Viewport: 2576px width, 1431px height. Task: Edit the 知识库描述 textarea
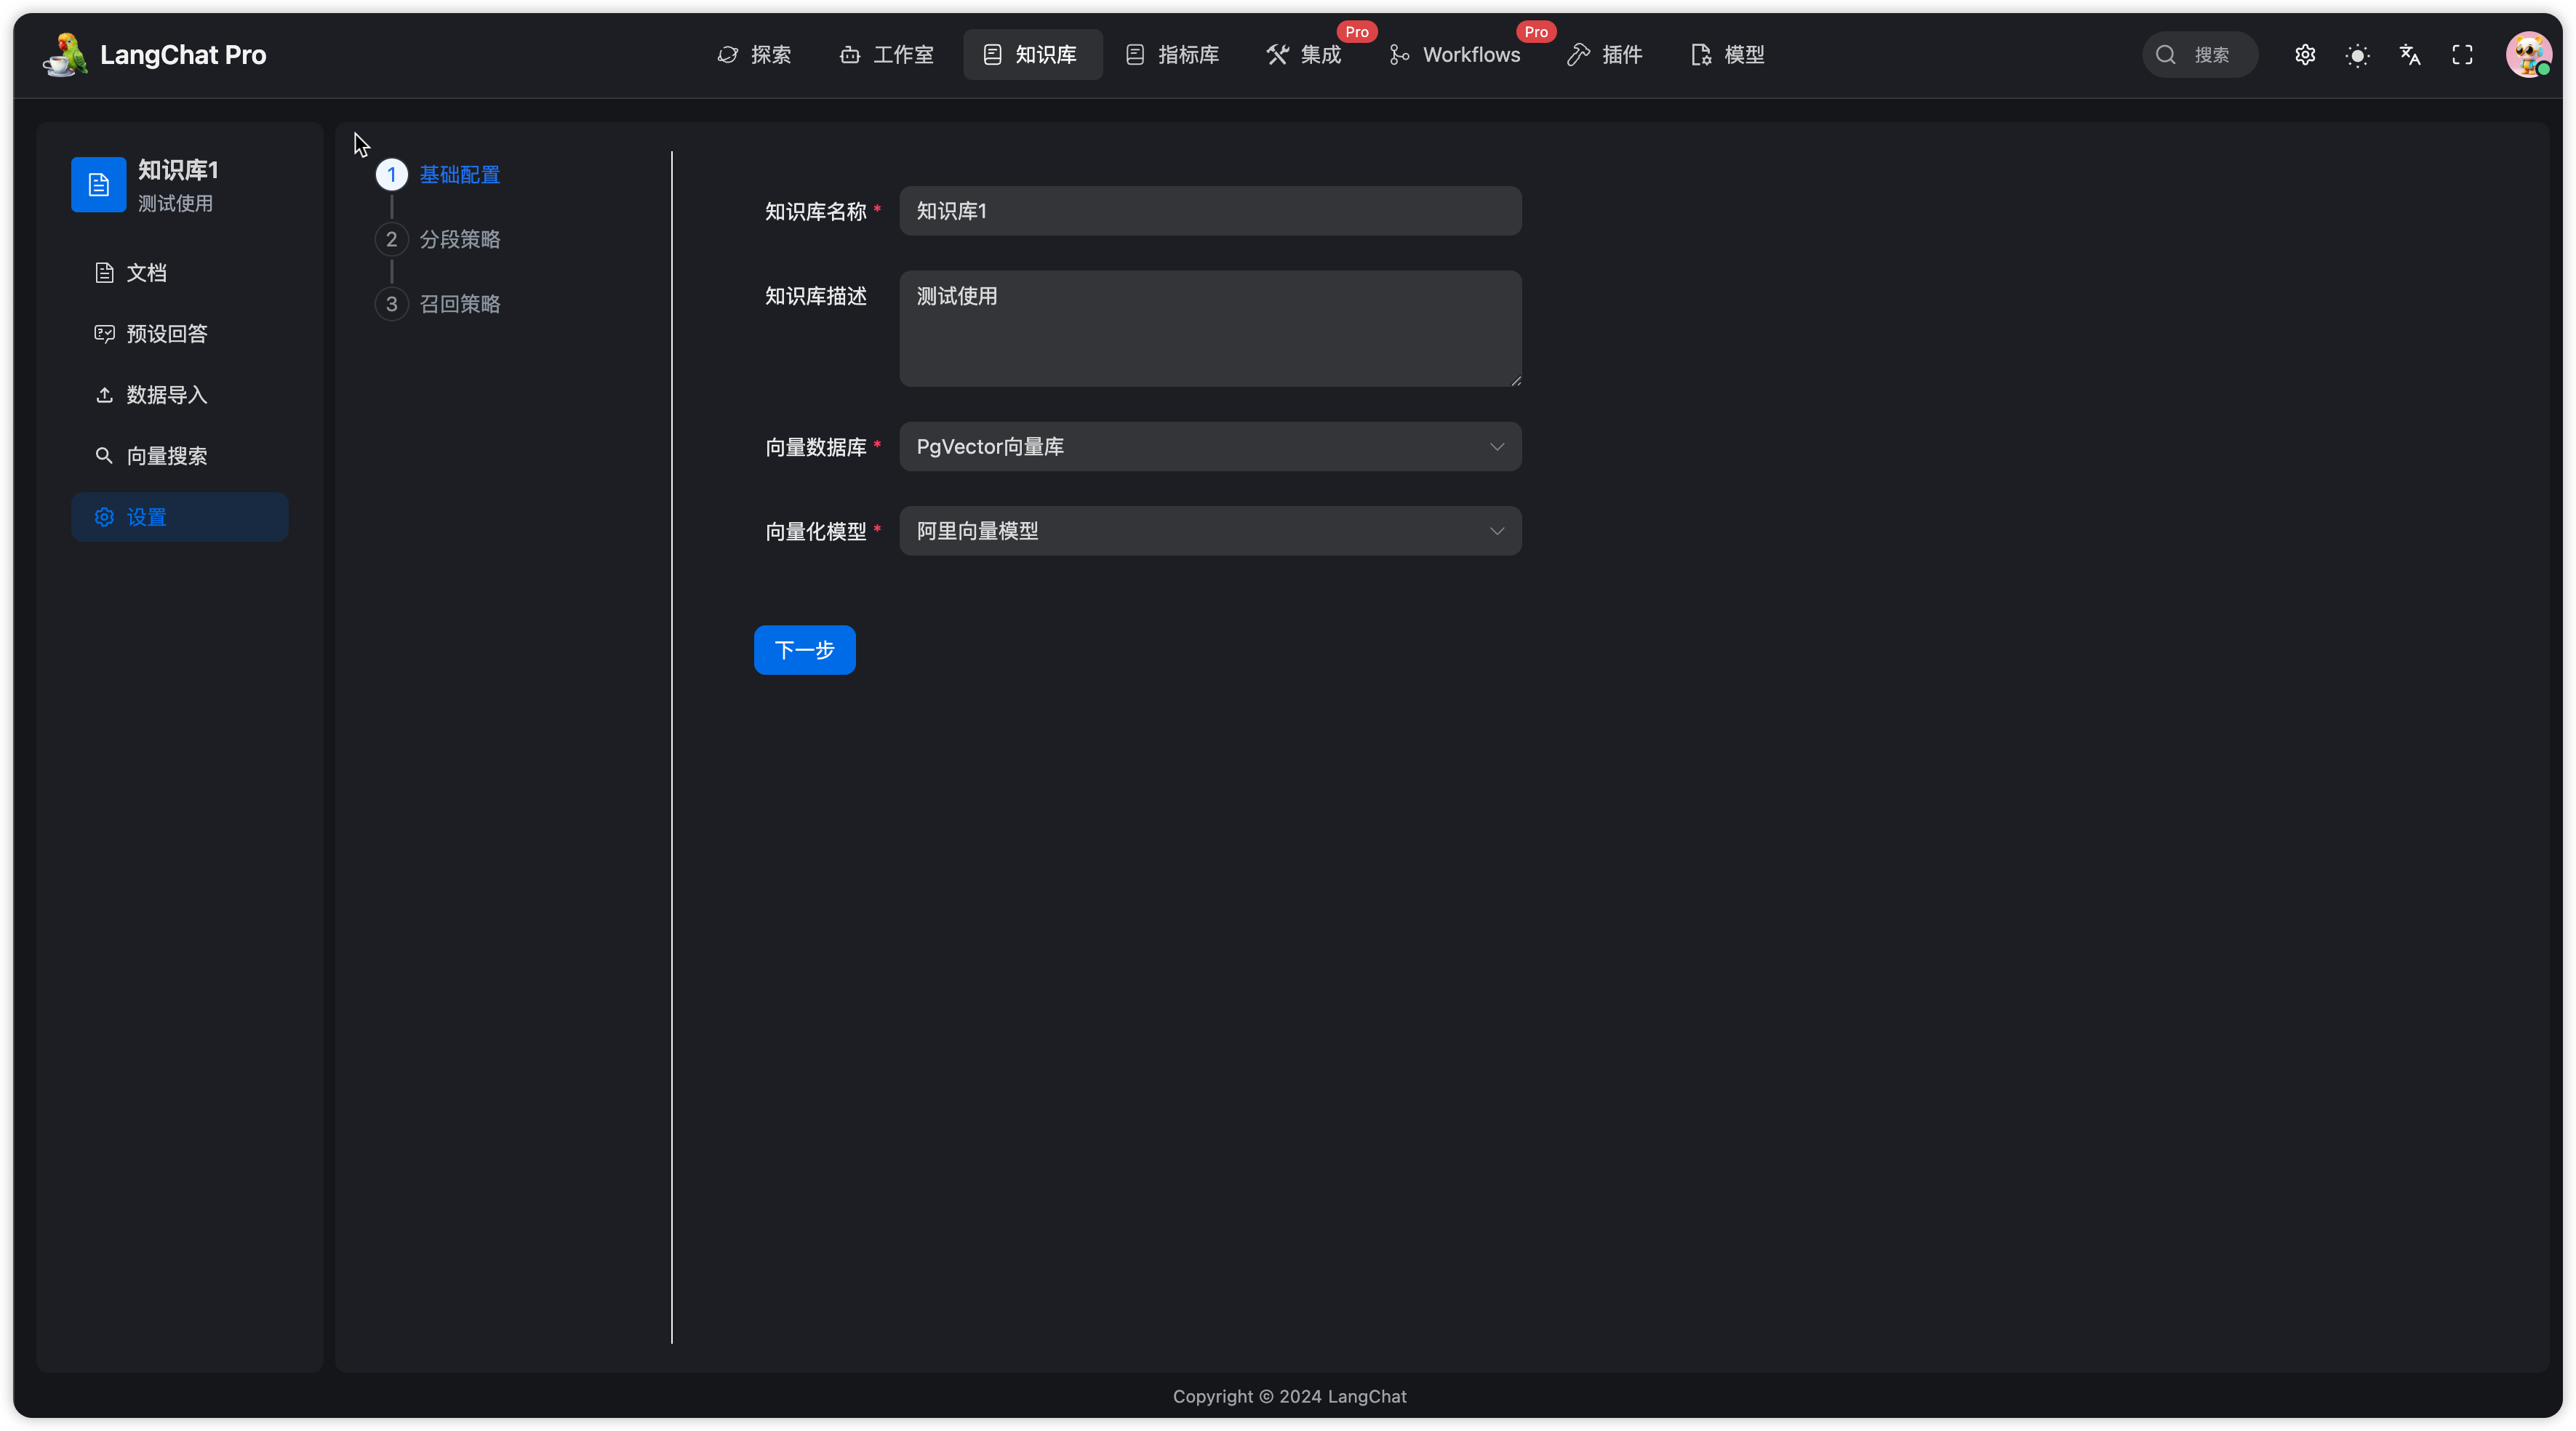(x=1210, y=328)
